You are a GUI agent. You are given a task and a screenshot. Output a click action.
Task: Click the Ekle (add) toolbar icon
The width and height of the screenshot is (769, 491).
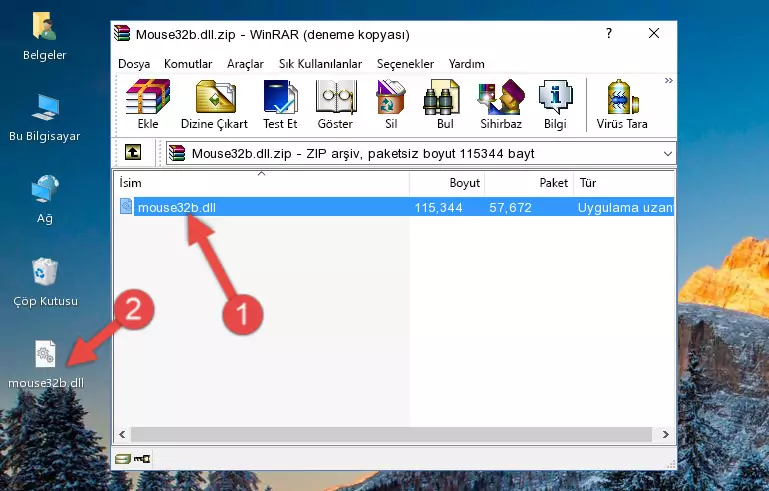pos(148,104)
